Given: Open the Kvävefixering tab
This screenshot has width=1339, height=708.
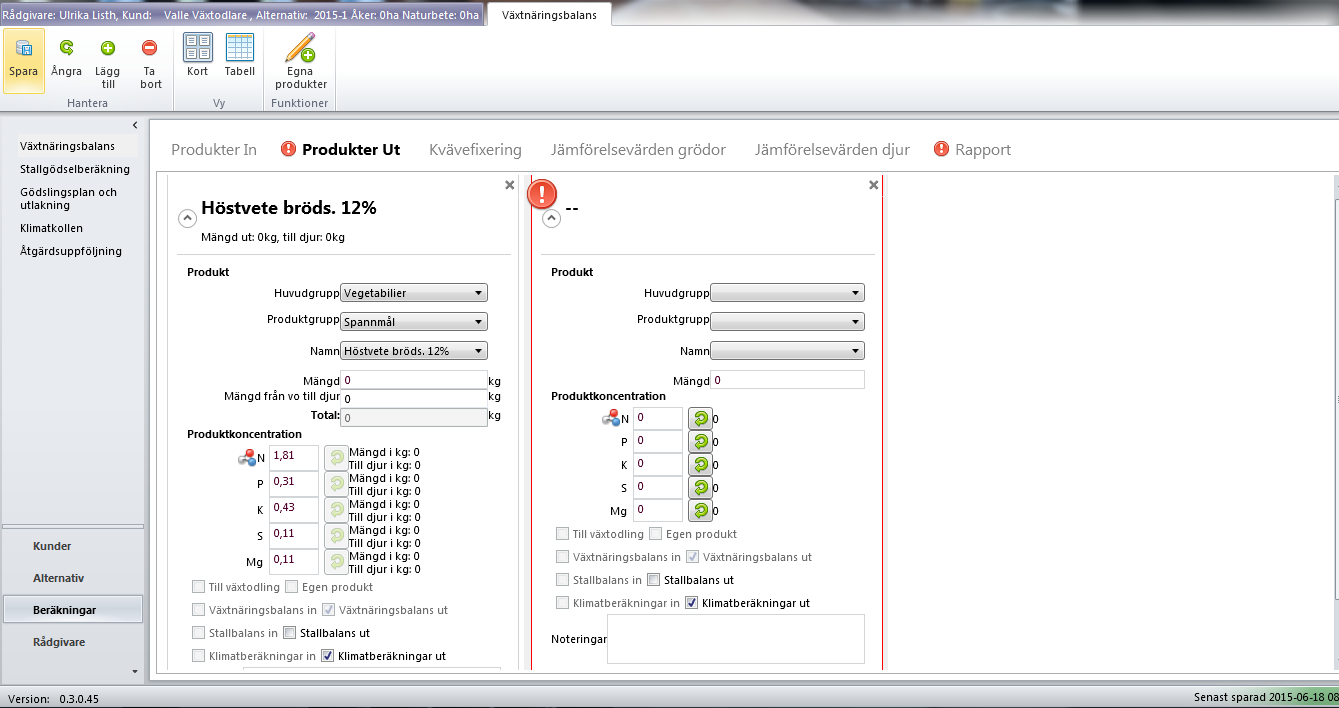Looking at the screenshot, I should click(x=475, y=149).
